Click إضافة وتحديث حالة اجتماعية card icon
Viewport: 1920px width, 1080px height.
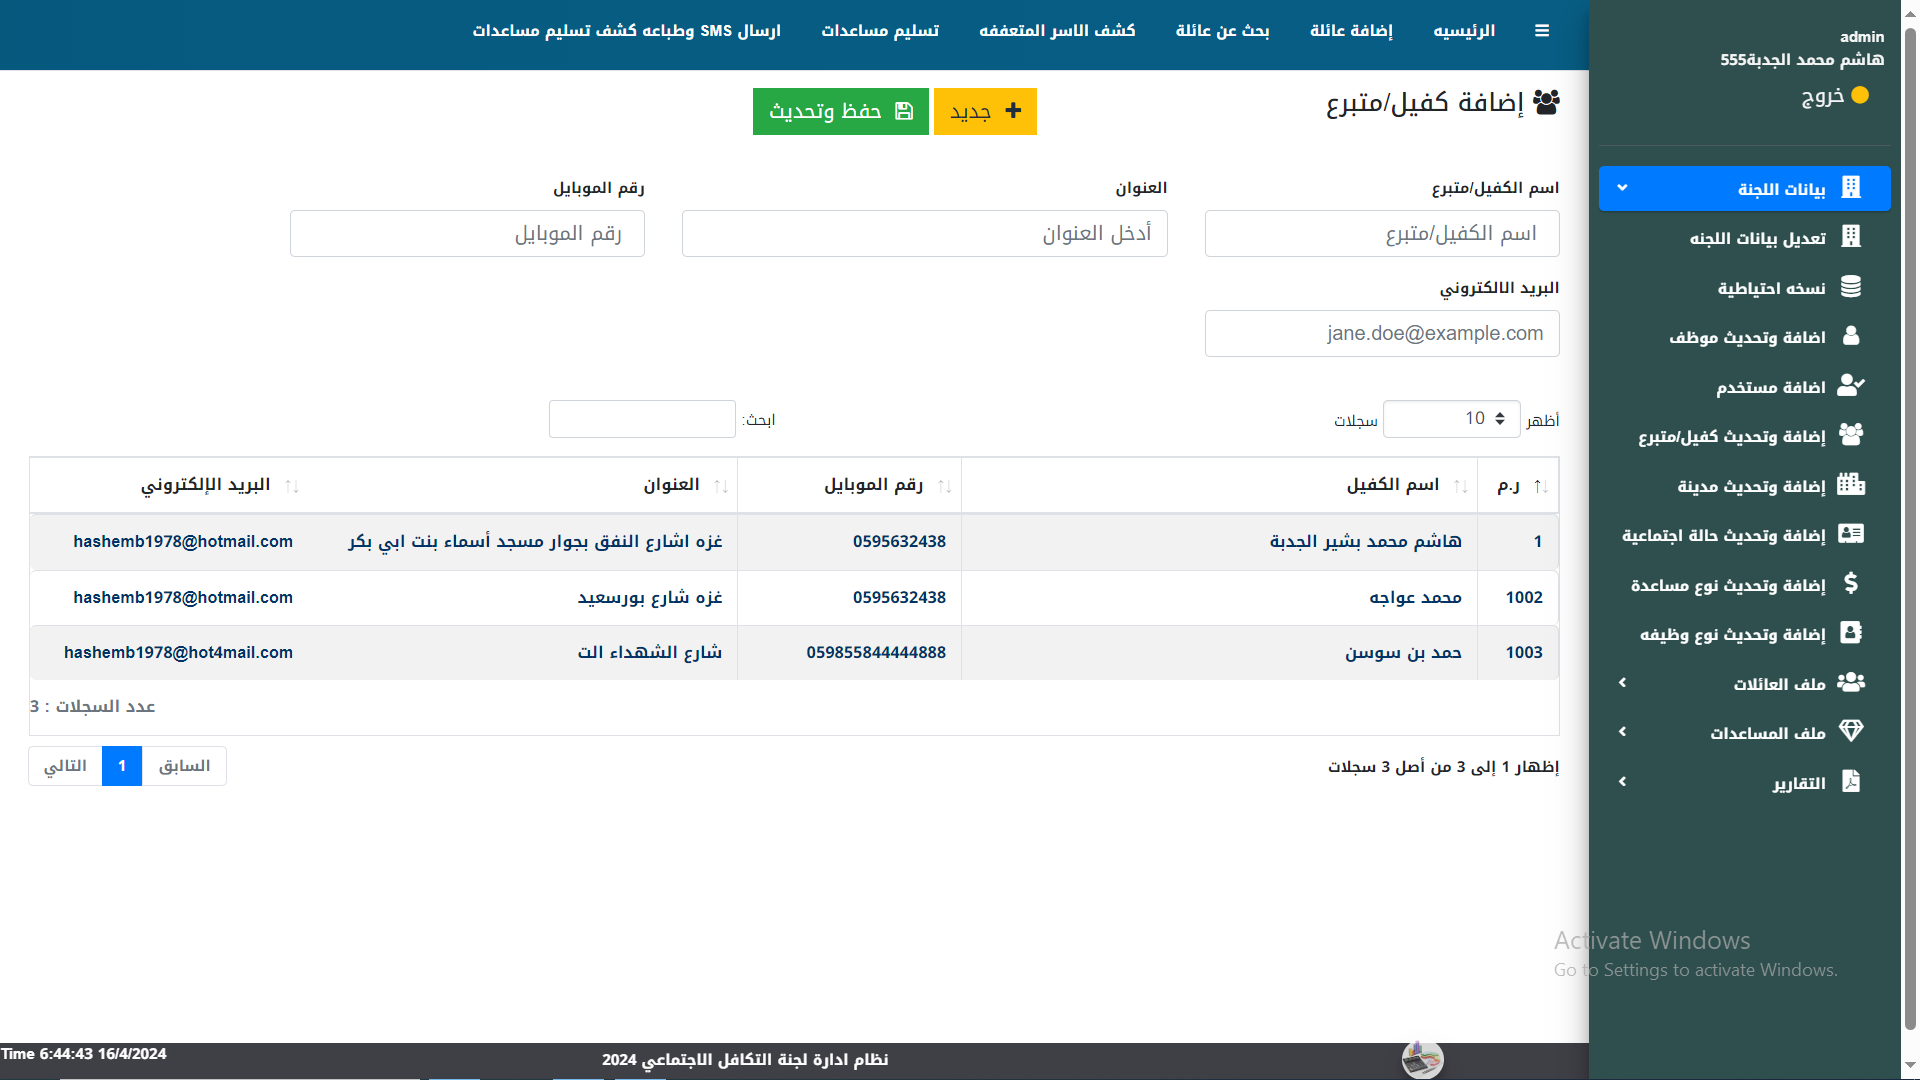pyautogui.click(x=1852, y=534)
